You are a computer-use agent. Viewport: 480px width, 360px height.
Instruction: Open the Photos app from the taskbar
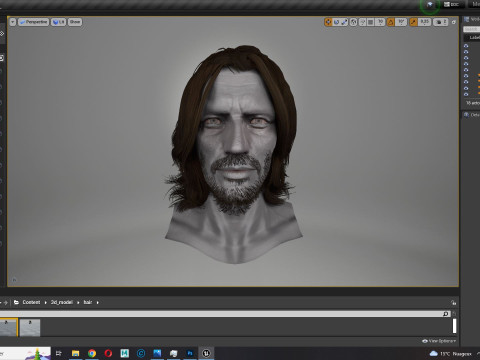click(157, 353)
